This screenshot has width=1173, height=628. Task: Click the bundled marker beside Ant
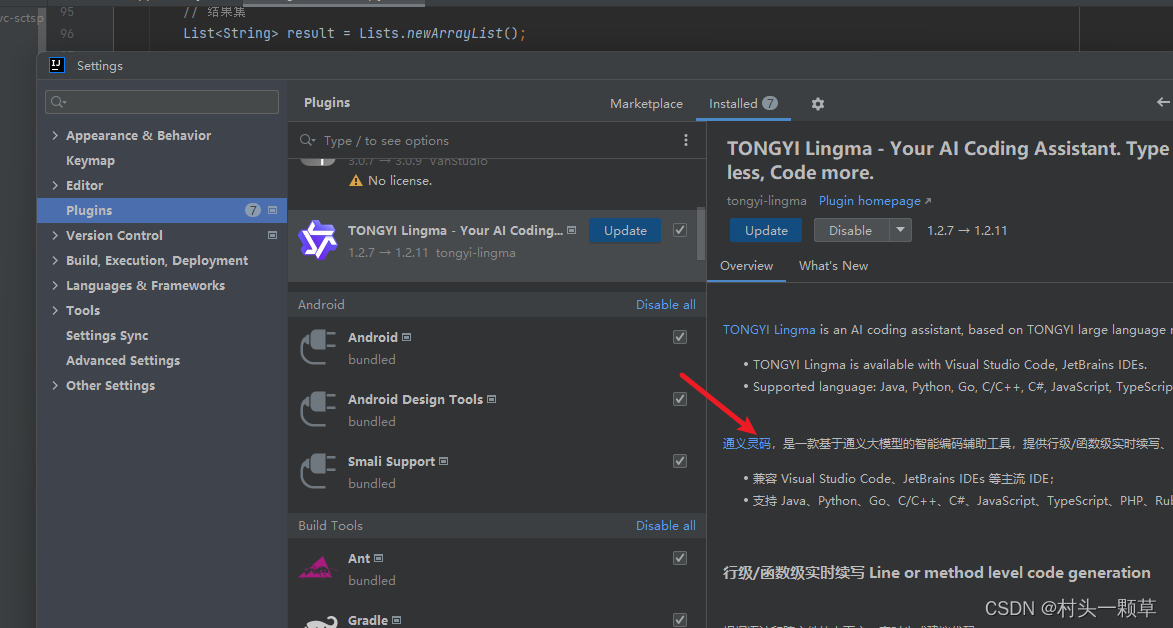coord(379,558)
